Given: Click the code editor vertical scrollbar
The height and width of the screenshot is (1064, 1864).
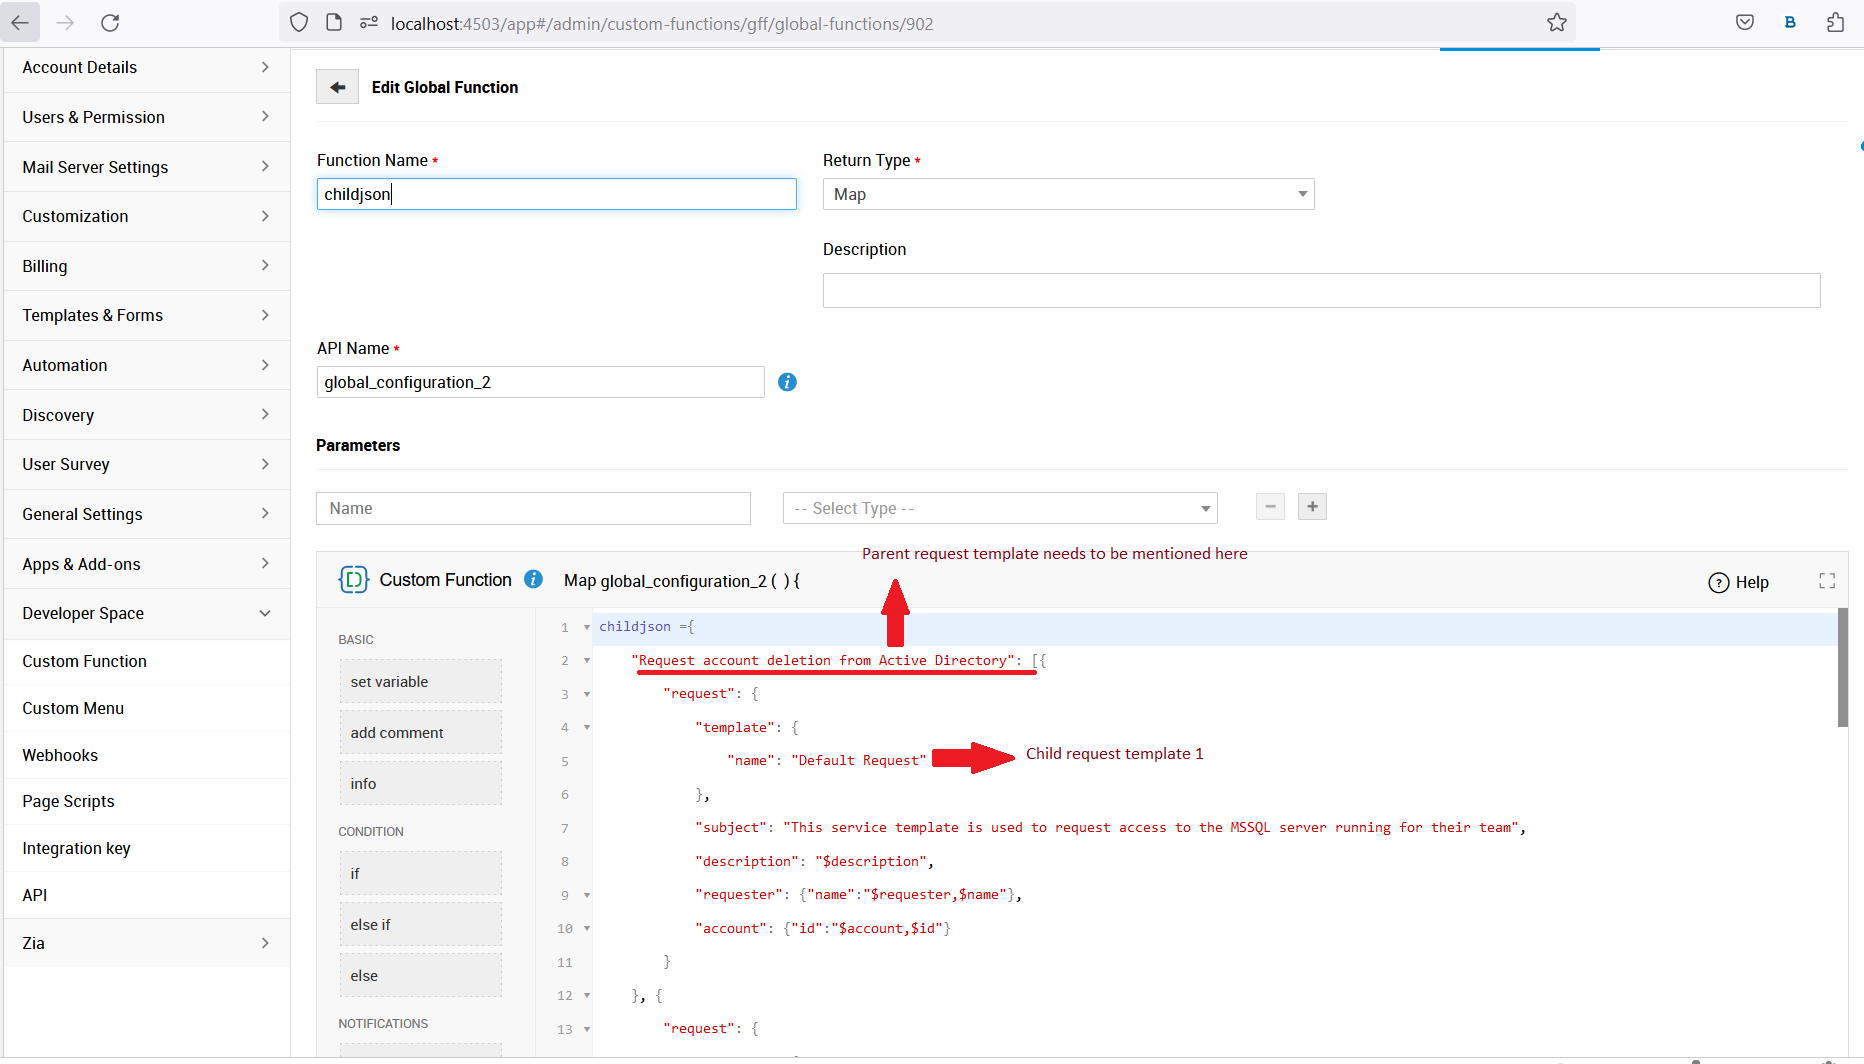Looking at the screenshot, I should [1842, 668].
